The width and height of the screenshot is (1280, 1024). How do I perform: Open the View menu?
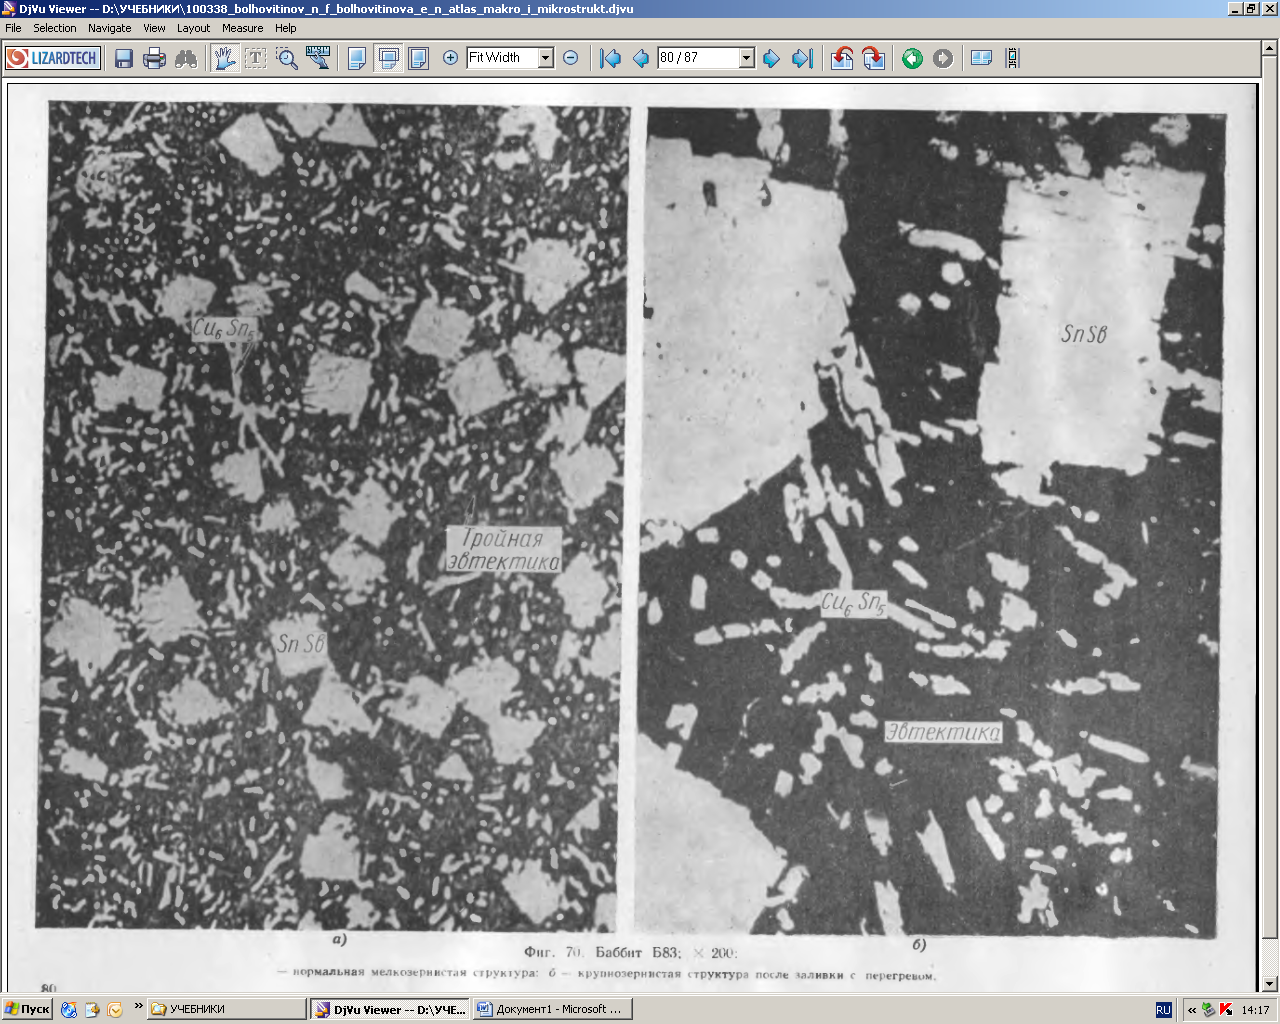pos(154,28)
